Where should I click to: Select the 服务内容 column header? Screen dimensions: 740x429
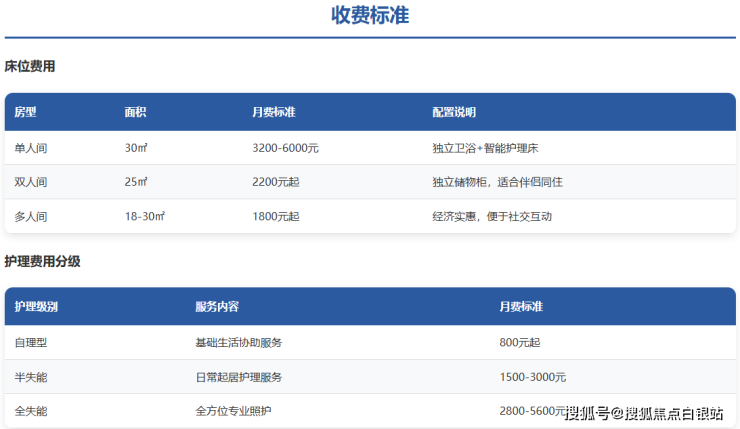coord(217,306)
